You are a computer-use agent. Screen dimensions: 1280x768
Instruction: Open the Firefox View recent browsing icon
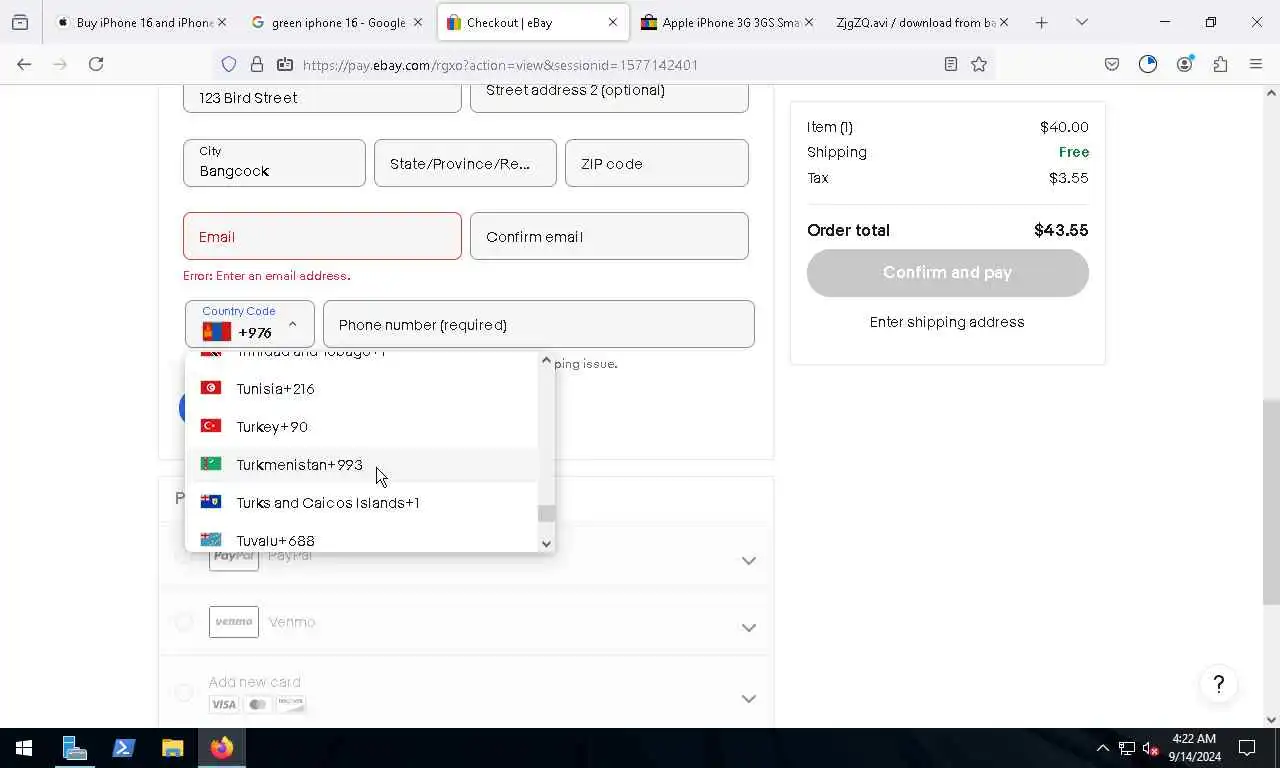[x=20, y=22]
